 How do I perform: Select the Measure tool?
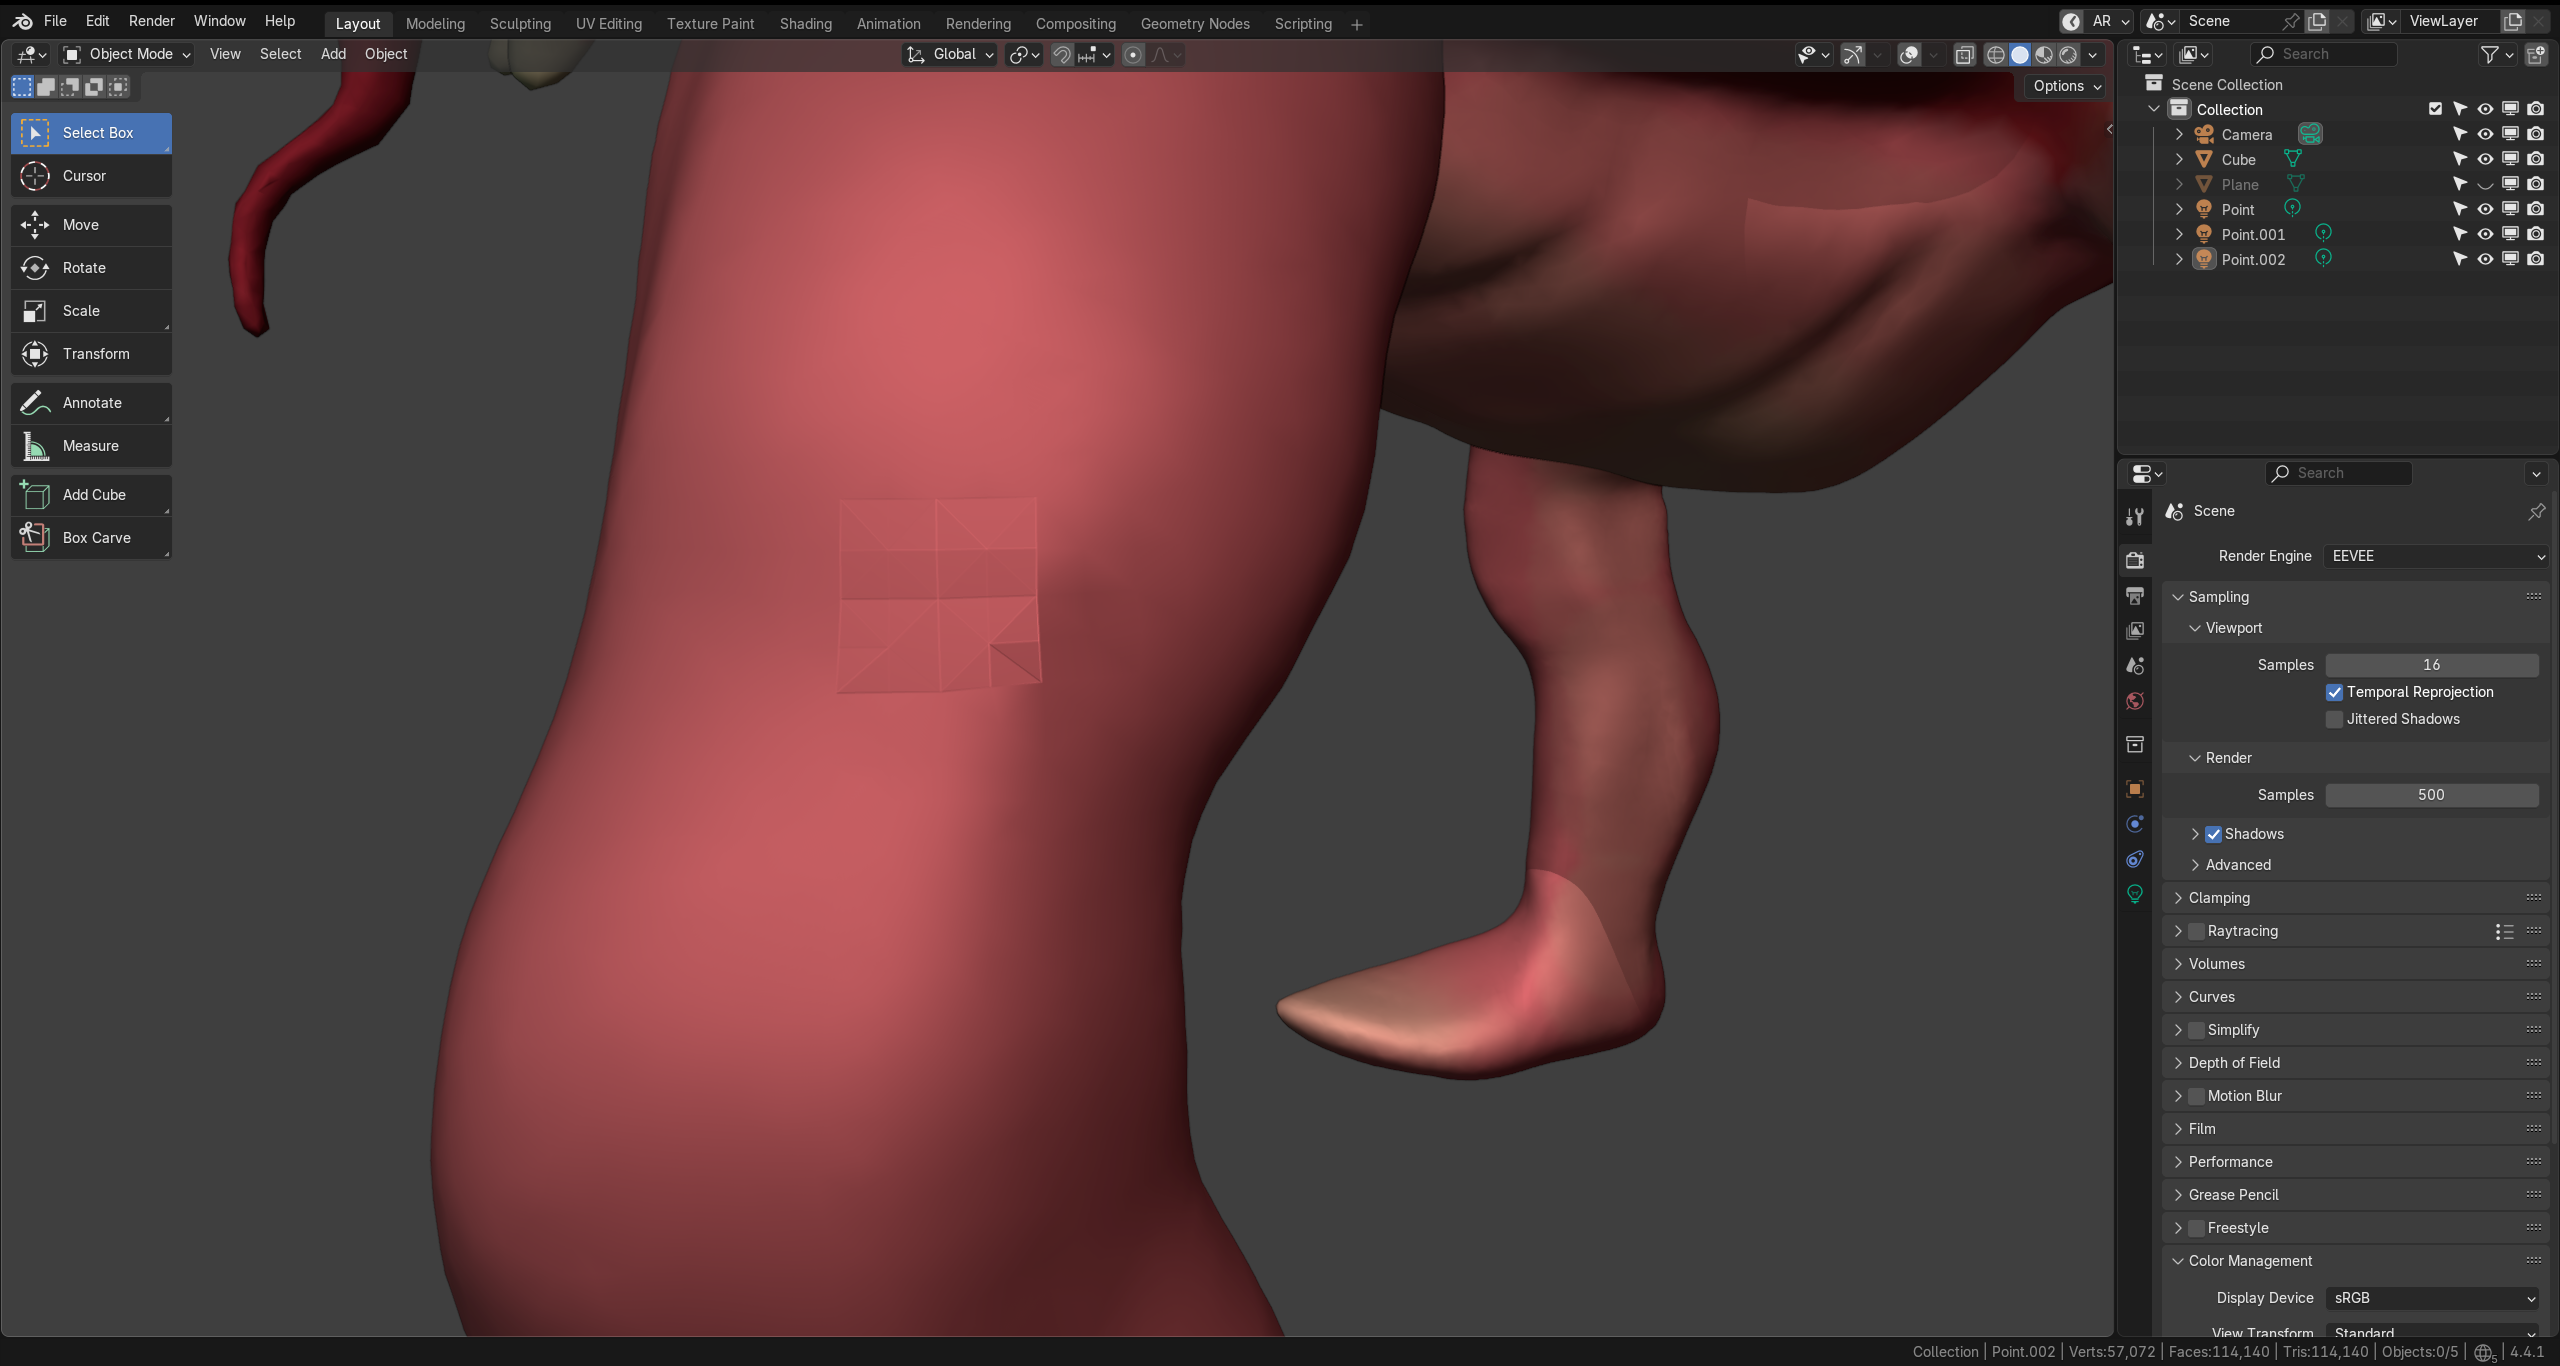pyautogui.click(x=91, y=446)
